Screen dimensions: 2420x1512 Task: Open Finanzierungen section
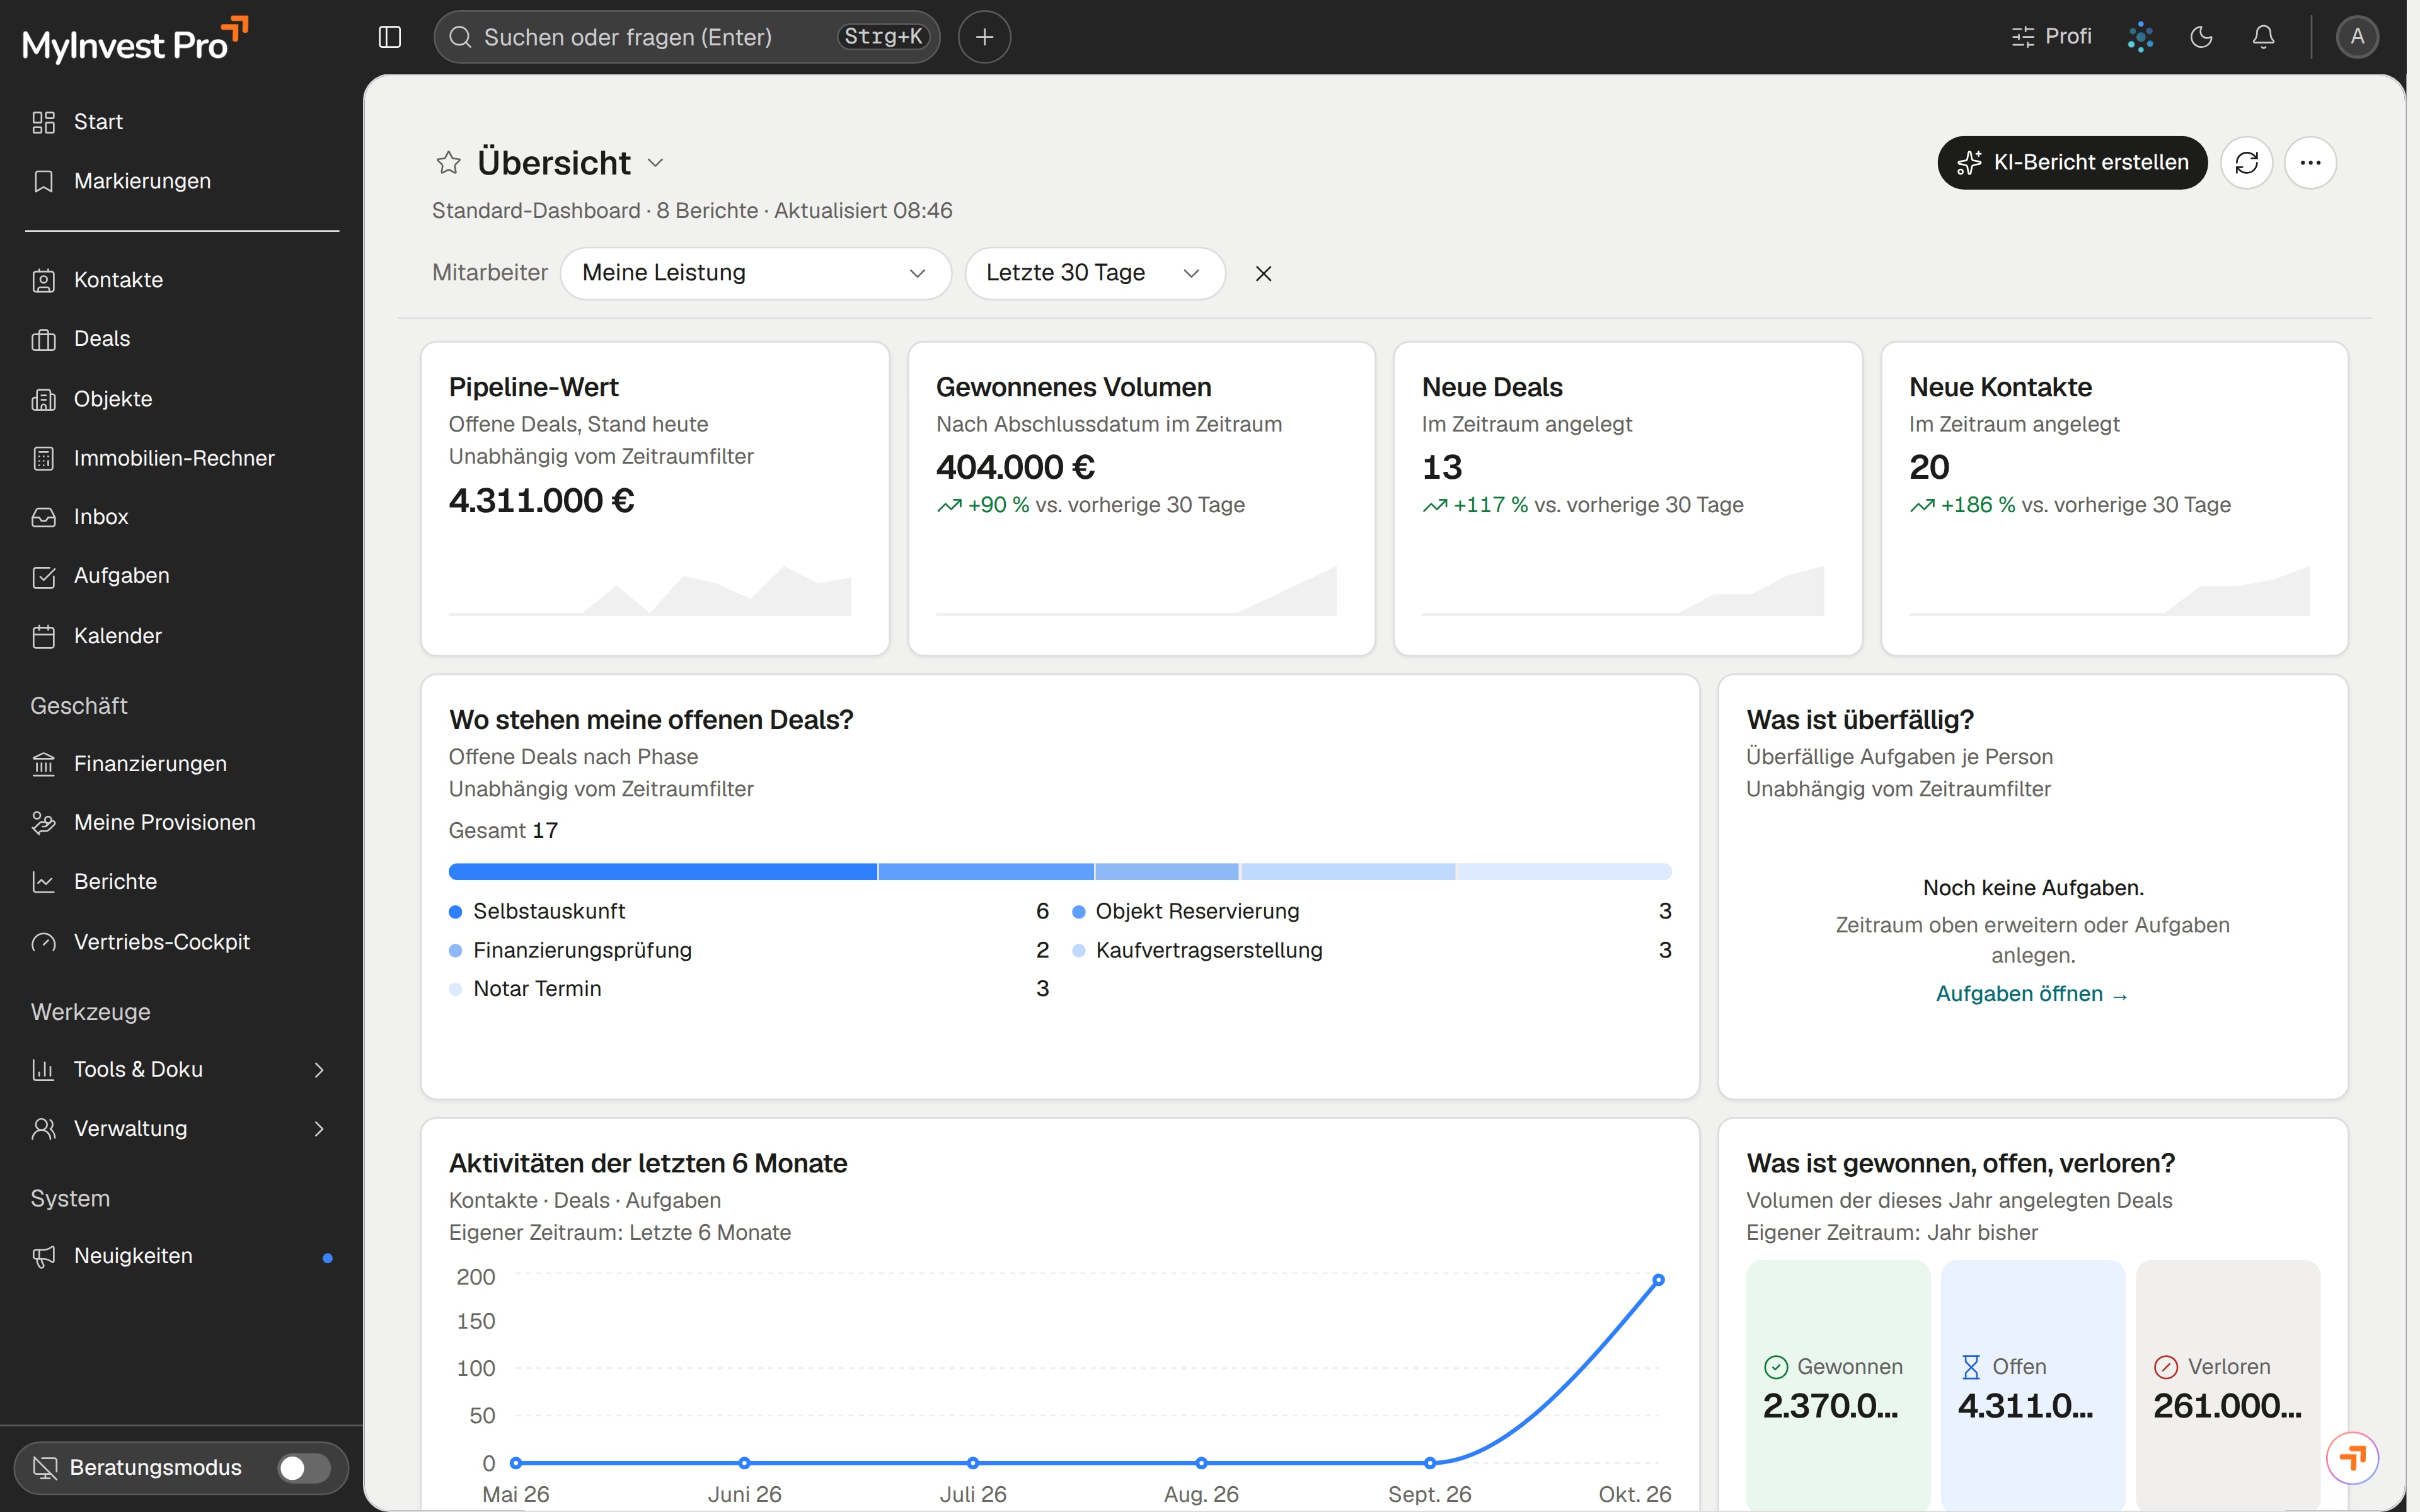pyautogui.click(x=181, y=764)
